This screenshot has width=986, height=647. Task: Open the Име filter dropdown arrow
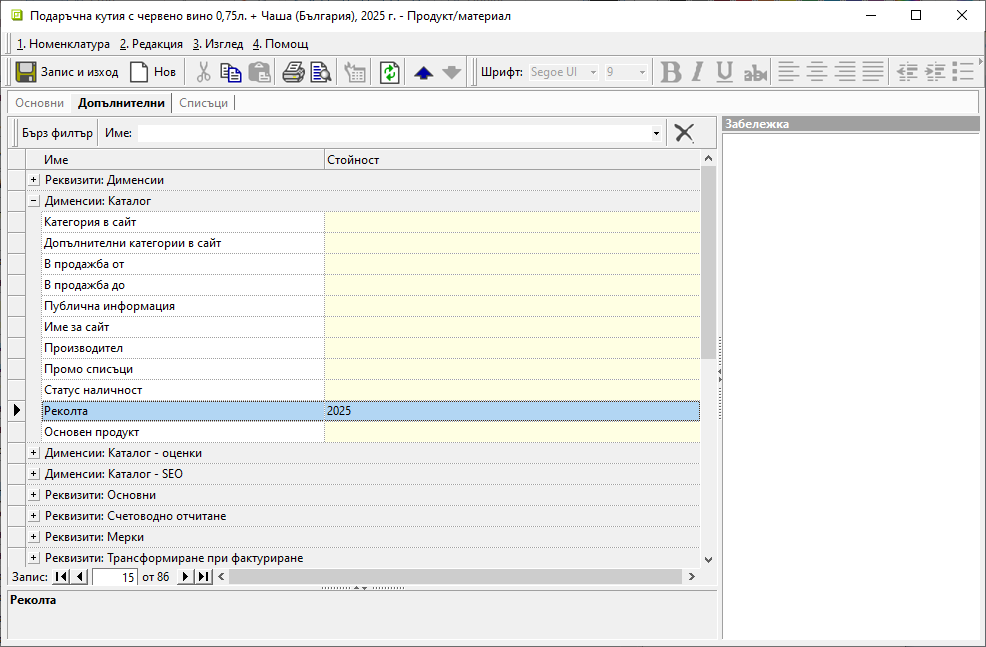click(x=656, y=133)
